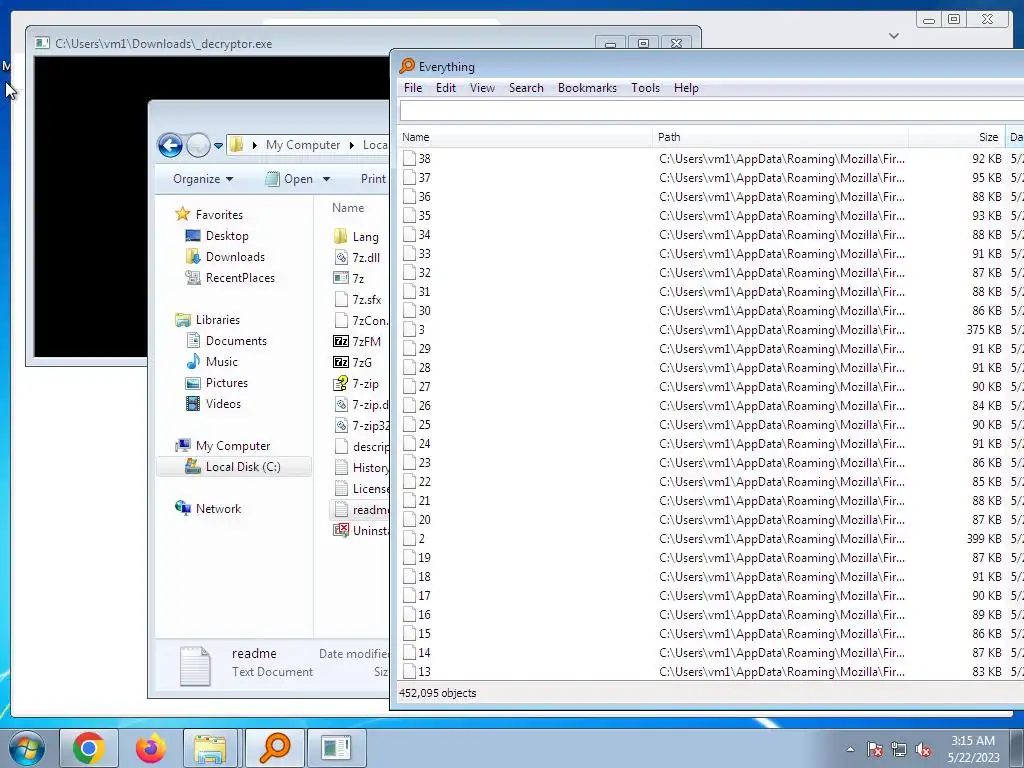Select the History text file icon
The width and height of the screenshot is (1024, 768).
tap(340, 467)
